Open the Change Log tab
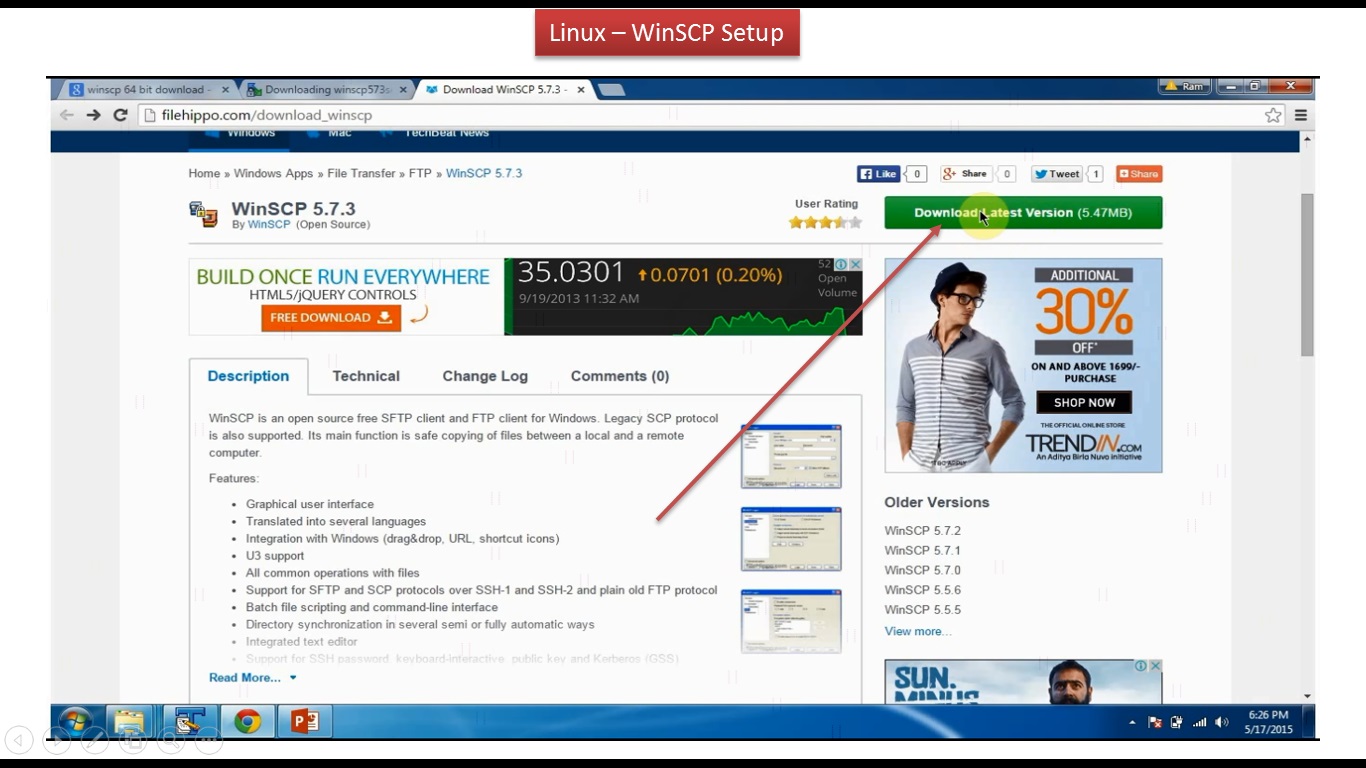 pos(485,376)
